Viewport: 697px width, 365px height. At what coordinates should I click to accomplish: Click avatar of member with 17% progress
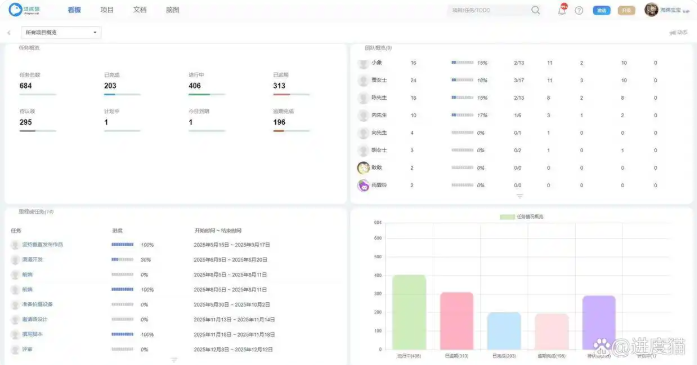[363, 115]
